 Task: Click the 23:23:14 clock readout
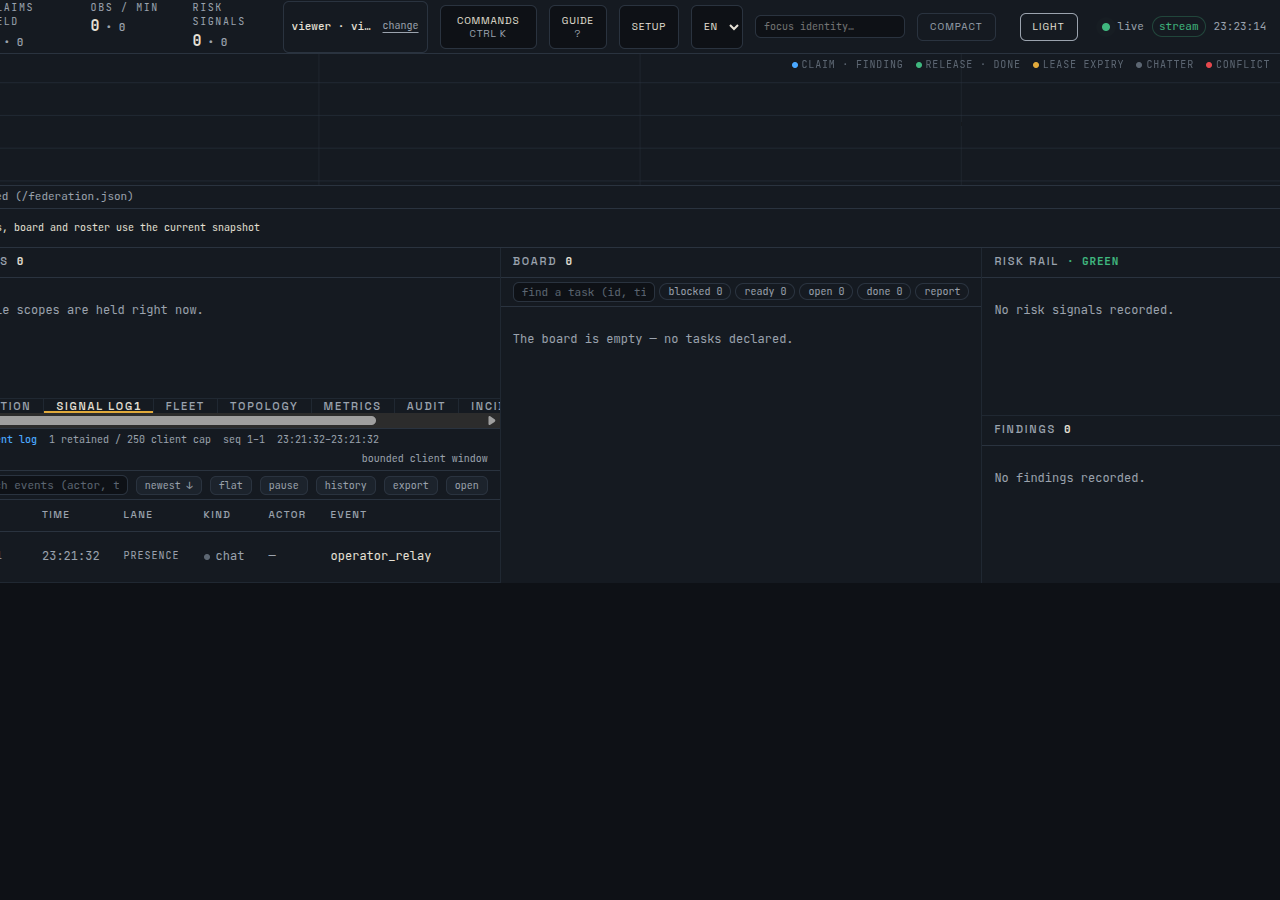click(1240, 27)
